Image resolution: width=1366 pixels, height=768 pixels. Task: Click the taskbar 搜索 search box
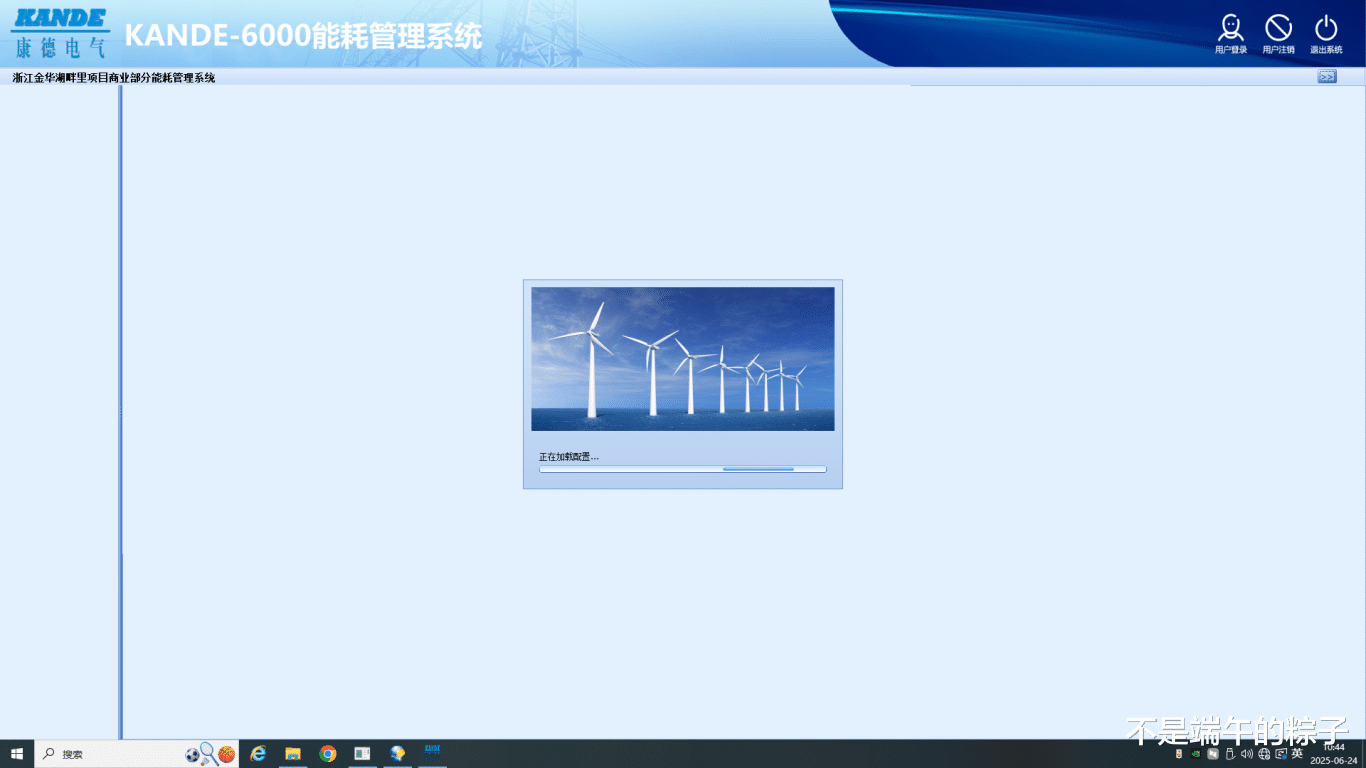(136, 754)
